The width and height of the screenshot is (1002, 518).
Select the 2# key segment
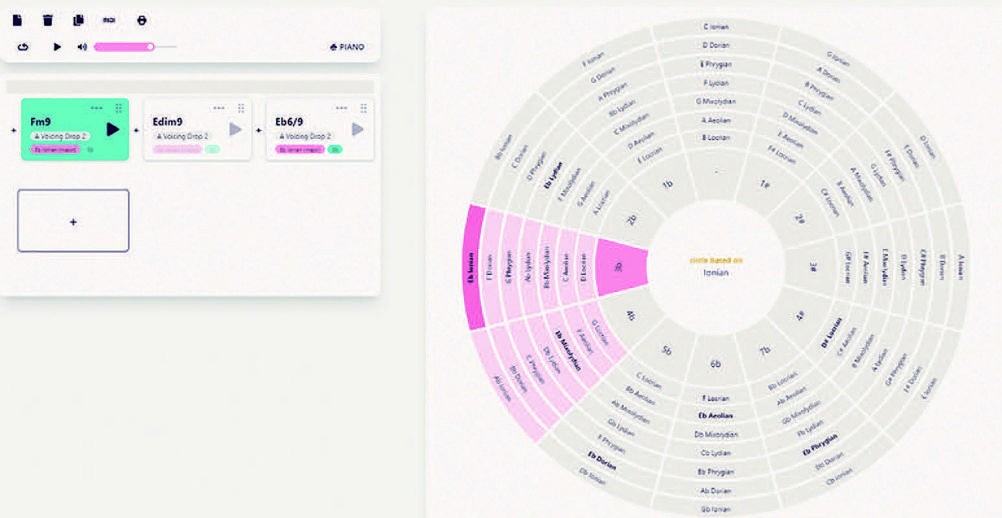pyautogui.click(x=799, y=218)
